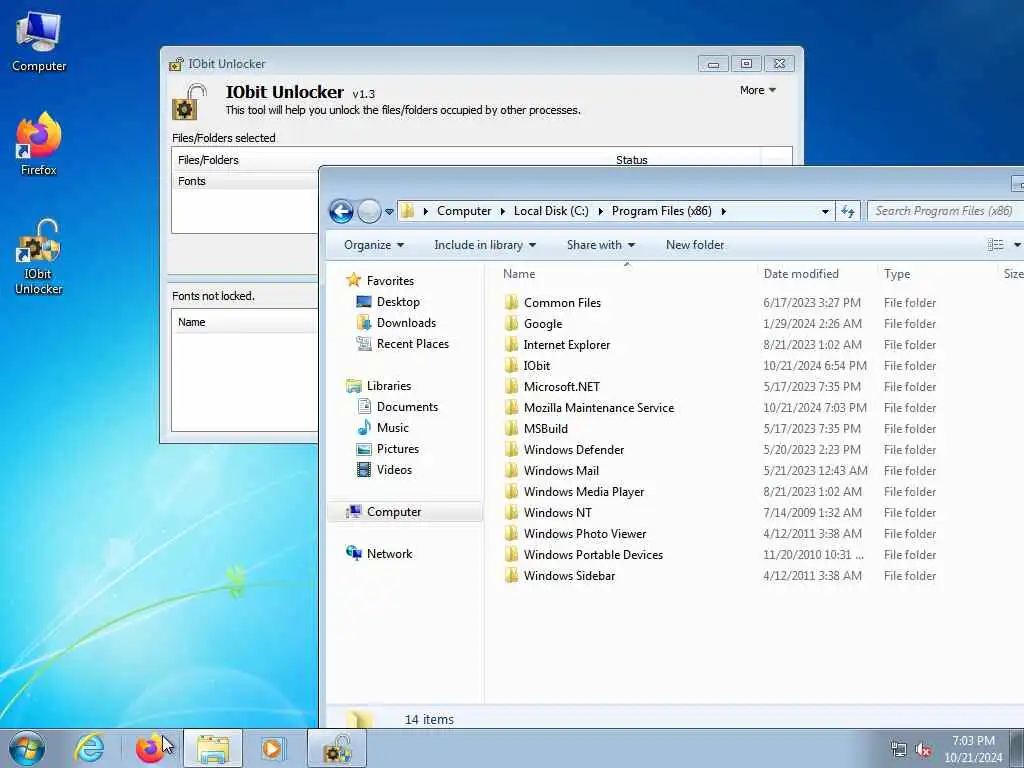Select the Windows Mail folder
This screenshot has height=768, width=1024.
click(x=561, y=470)
